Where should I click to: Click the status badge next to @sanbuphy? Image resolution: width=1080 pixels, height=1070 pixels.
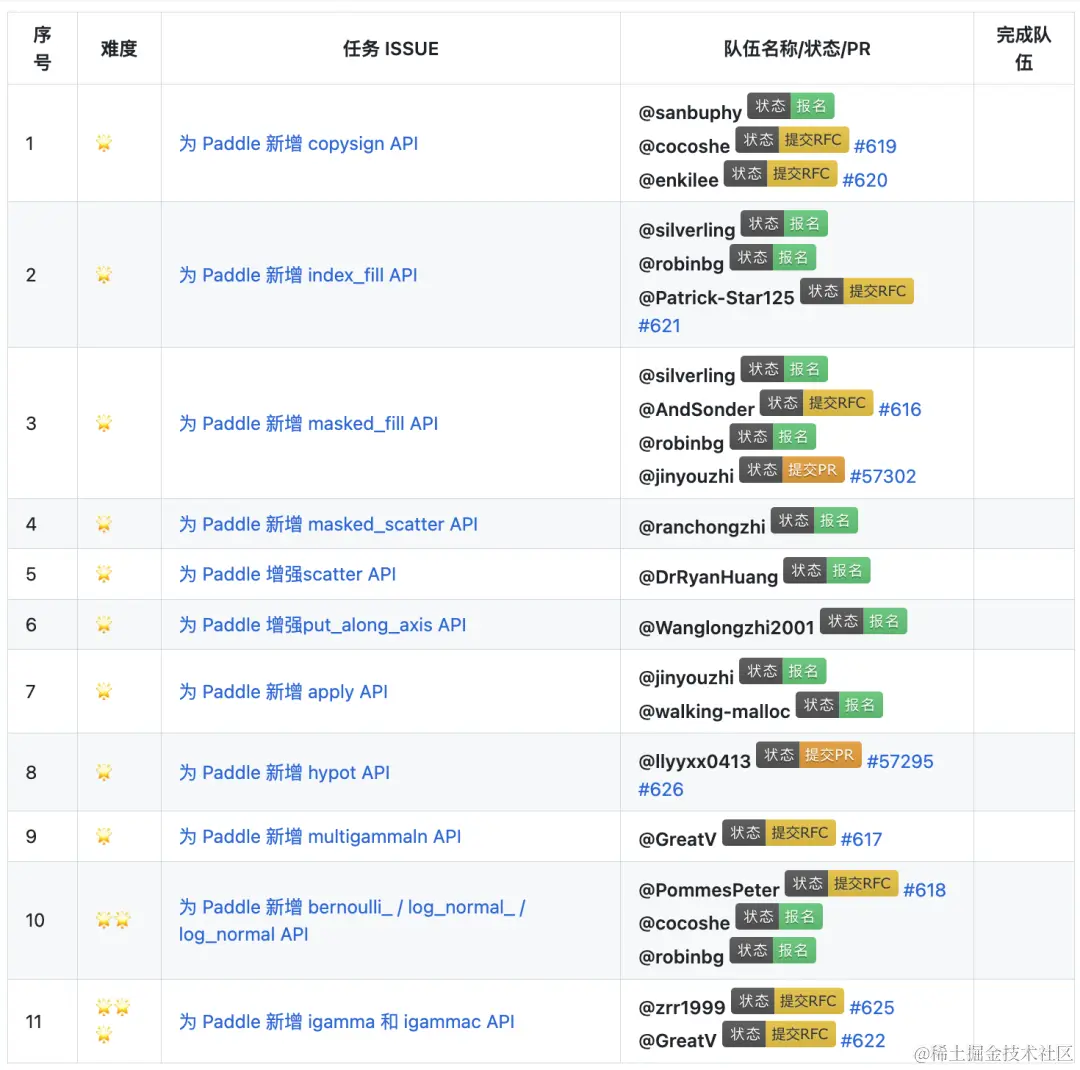coord(791,105)
